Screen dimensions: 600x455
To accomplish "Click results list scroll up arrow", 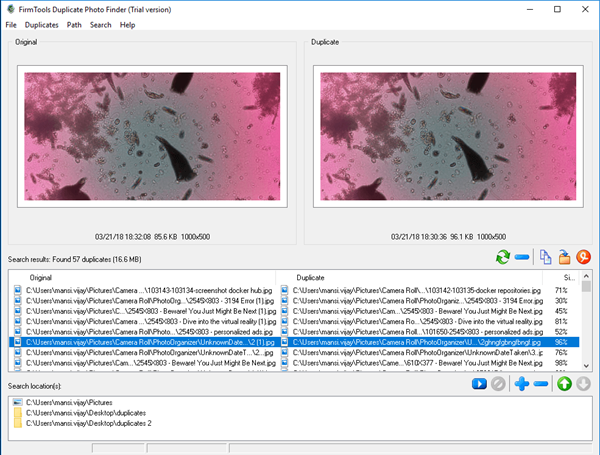I will pyautogui.click(x=586, y=276).
